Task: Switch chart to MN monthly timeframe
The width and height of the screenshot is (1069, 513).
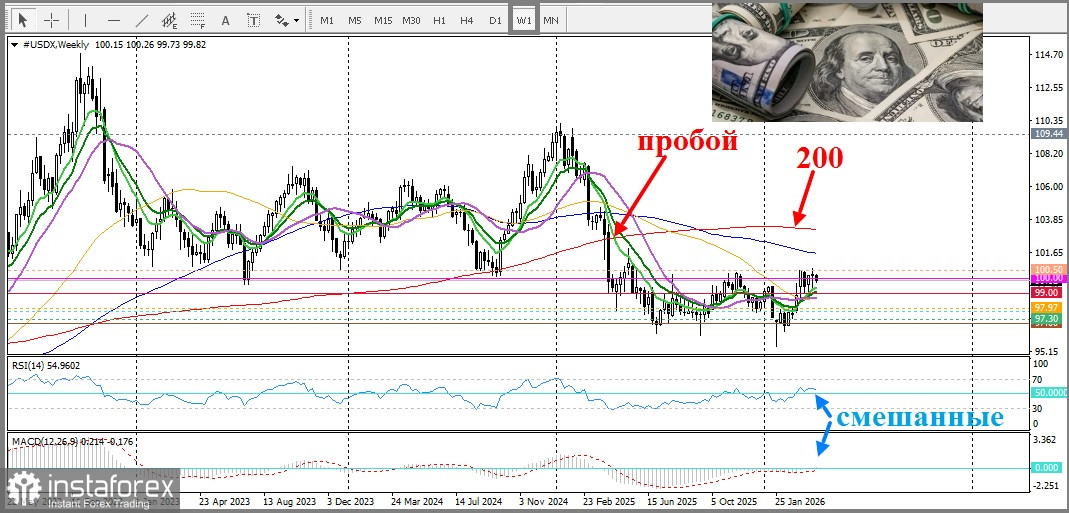Action: coord(551,20)
